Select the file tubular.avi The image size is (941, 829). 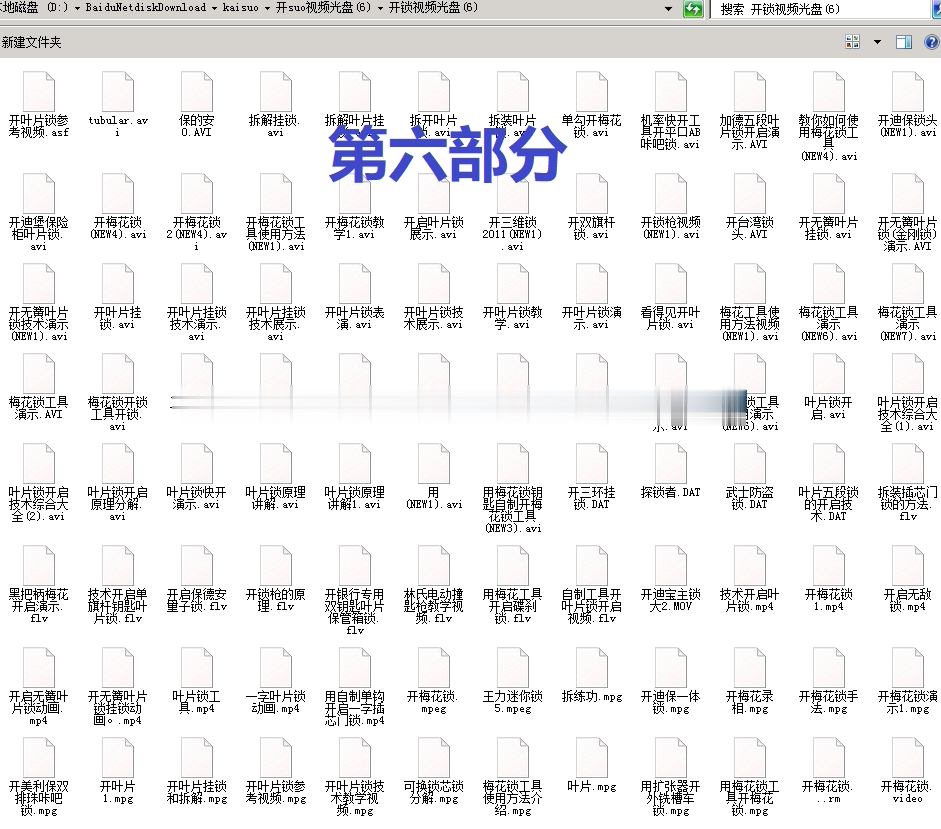point(118,105)
